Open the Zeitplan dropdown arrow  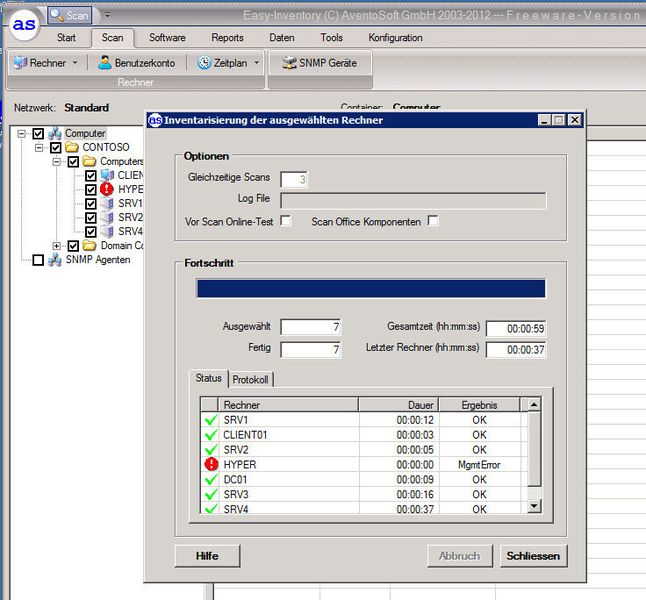click(x=256, y=63)
